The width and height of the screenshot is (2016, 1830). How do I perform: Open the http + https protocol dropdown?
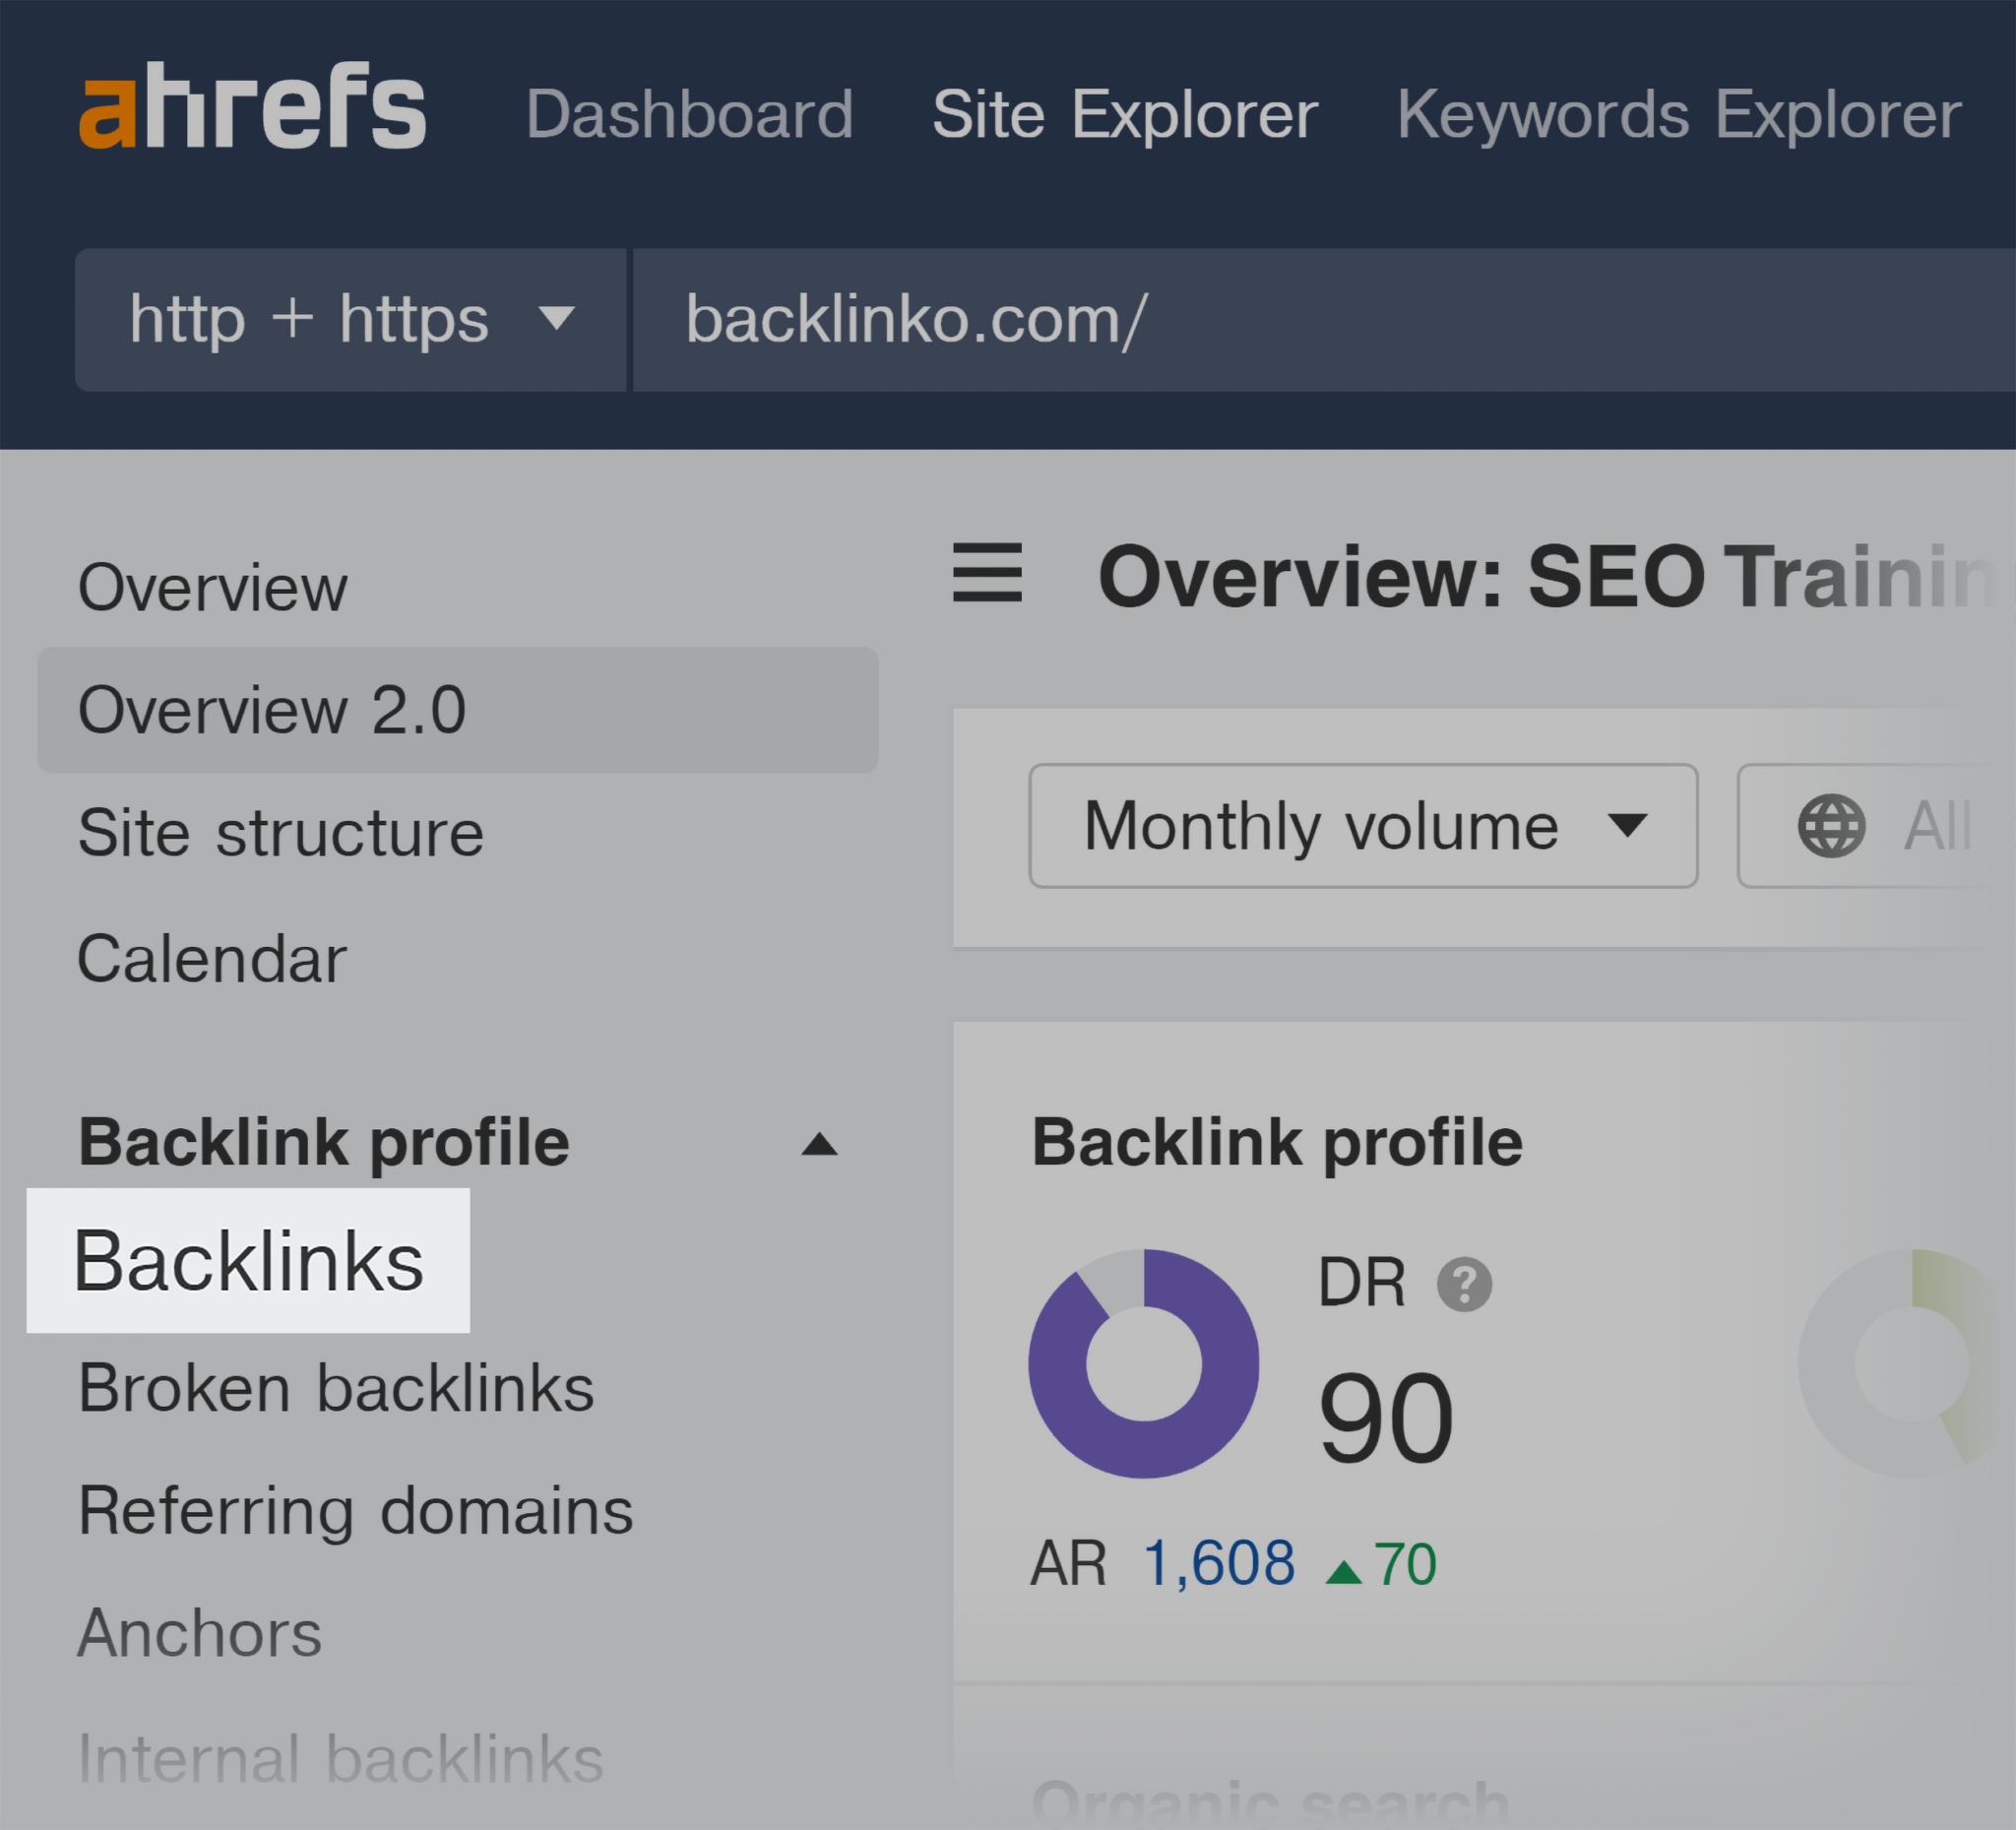(x=350, y=320)
